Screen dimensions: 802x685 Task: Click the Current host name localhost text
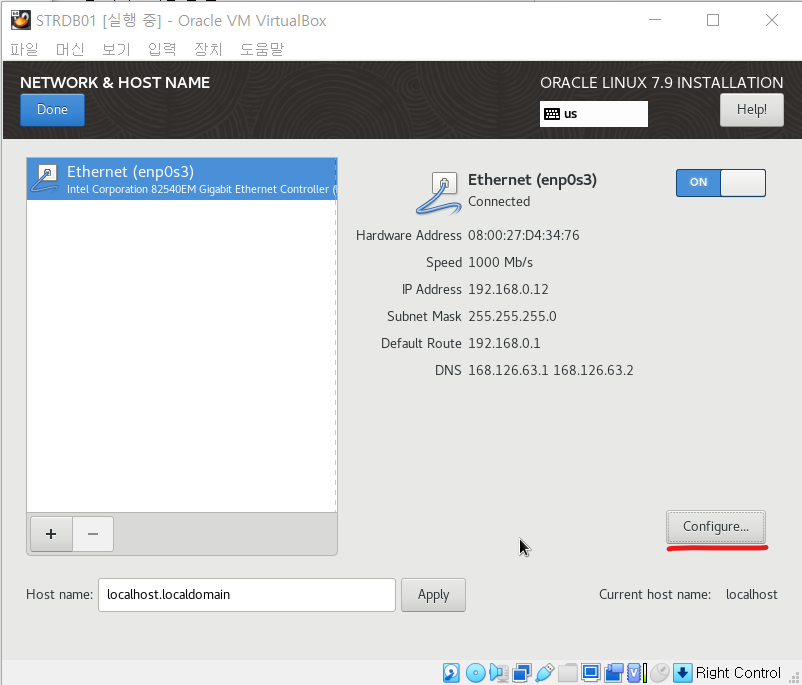pos(751,594)
